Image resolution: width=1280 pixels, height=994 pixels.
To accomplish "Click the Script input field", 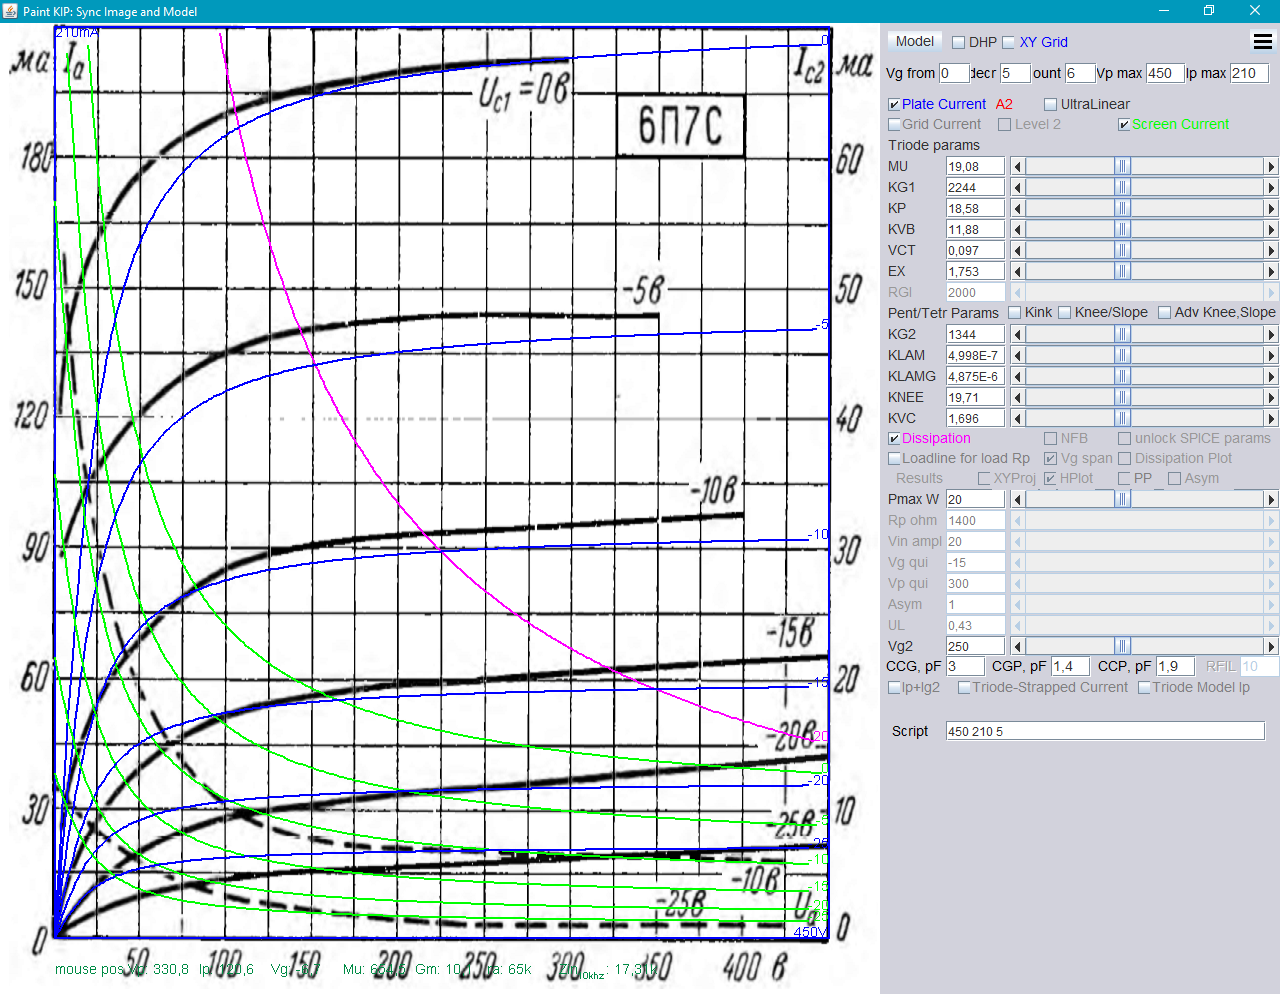I will (x=1105, y=731).
